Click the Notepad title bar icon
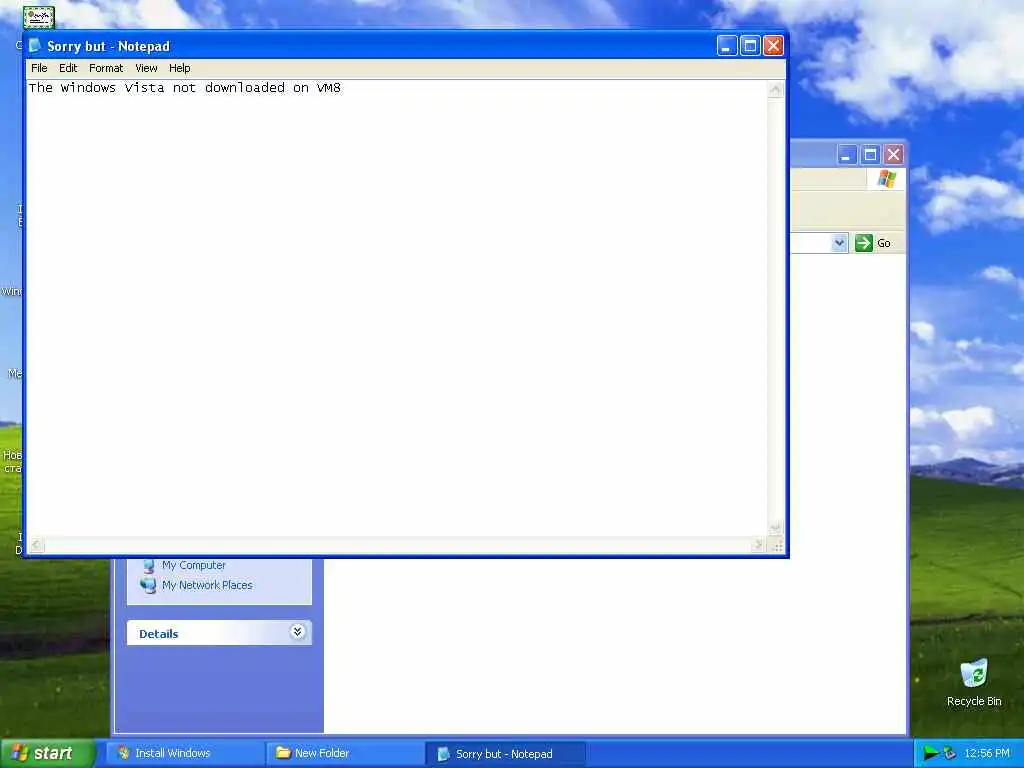This screenshot has height=768, width=1024. [35, 46]
